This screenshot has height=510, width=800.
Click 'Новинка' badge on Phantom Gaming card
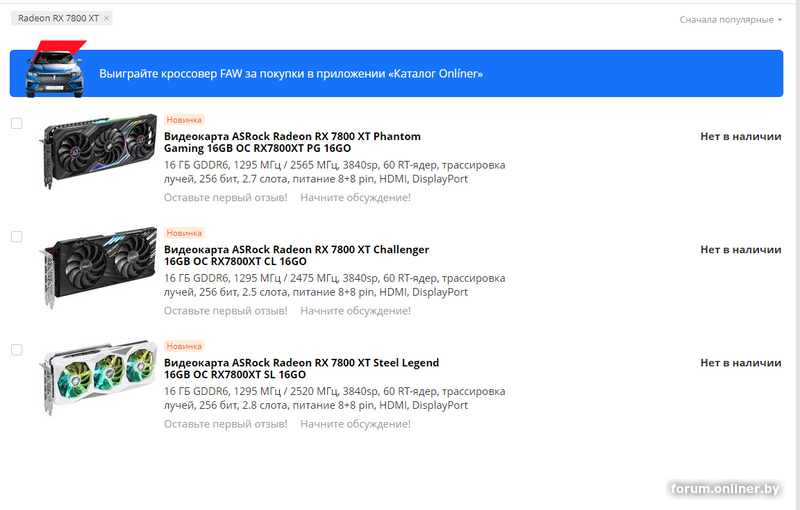[184, 120]
